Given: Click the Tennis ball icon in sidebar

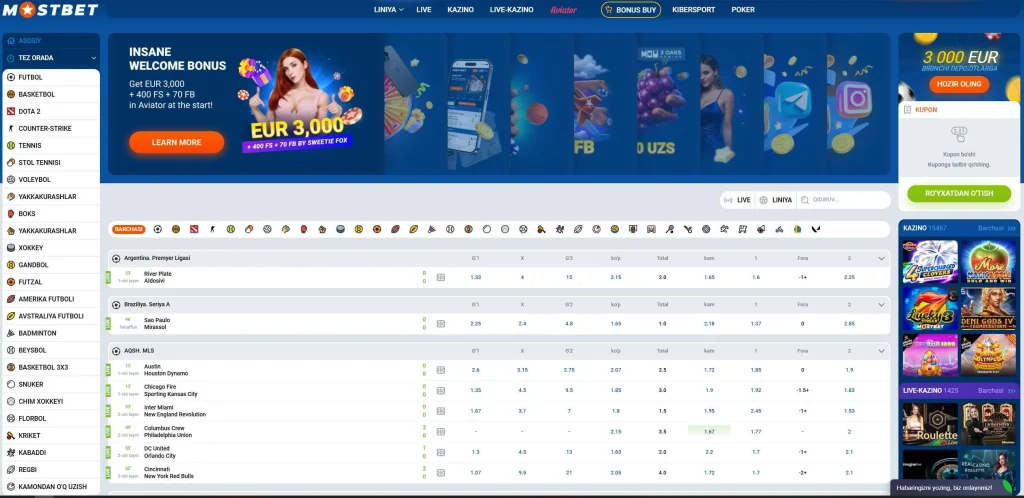Looking at the screenshot, I should pyautogui.click(x=11, y=146).
